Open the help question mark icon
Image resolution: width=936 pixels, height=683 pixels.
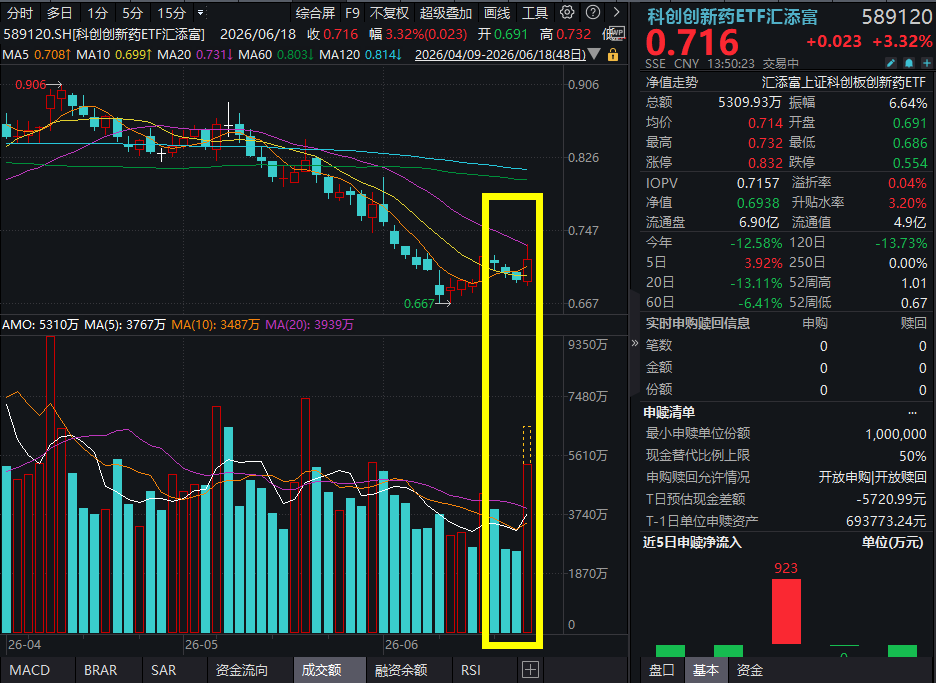click(x=593, y=12)
